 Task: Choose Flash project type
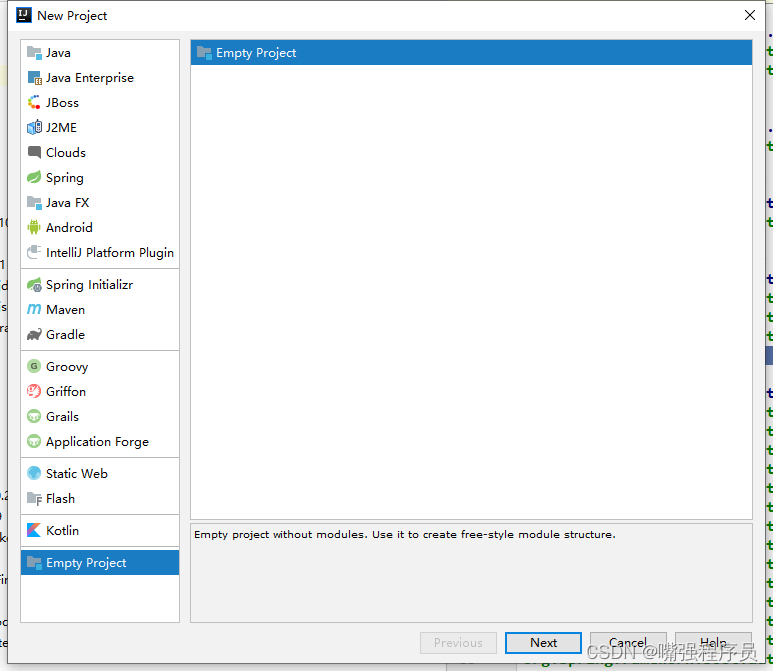(100, 498)
